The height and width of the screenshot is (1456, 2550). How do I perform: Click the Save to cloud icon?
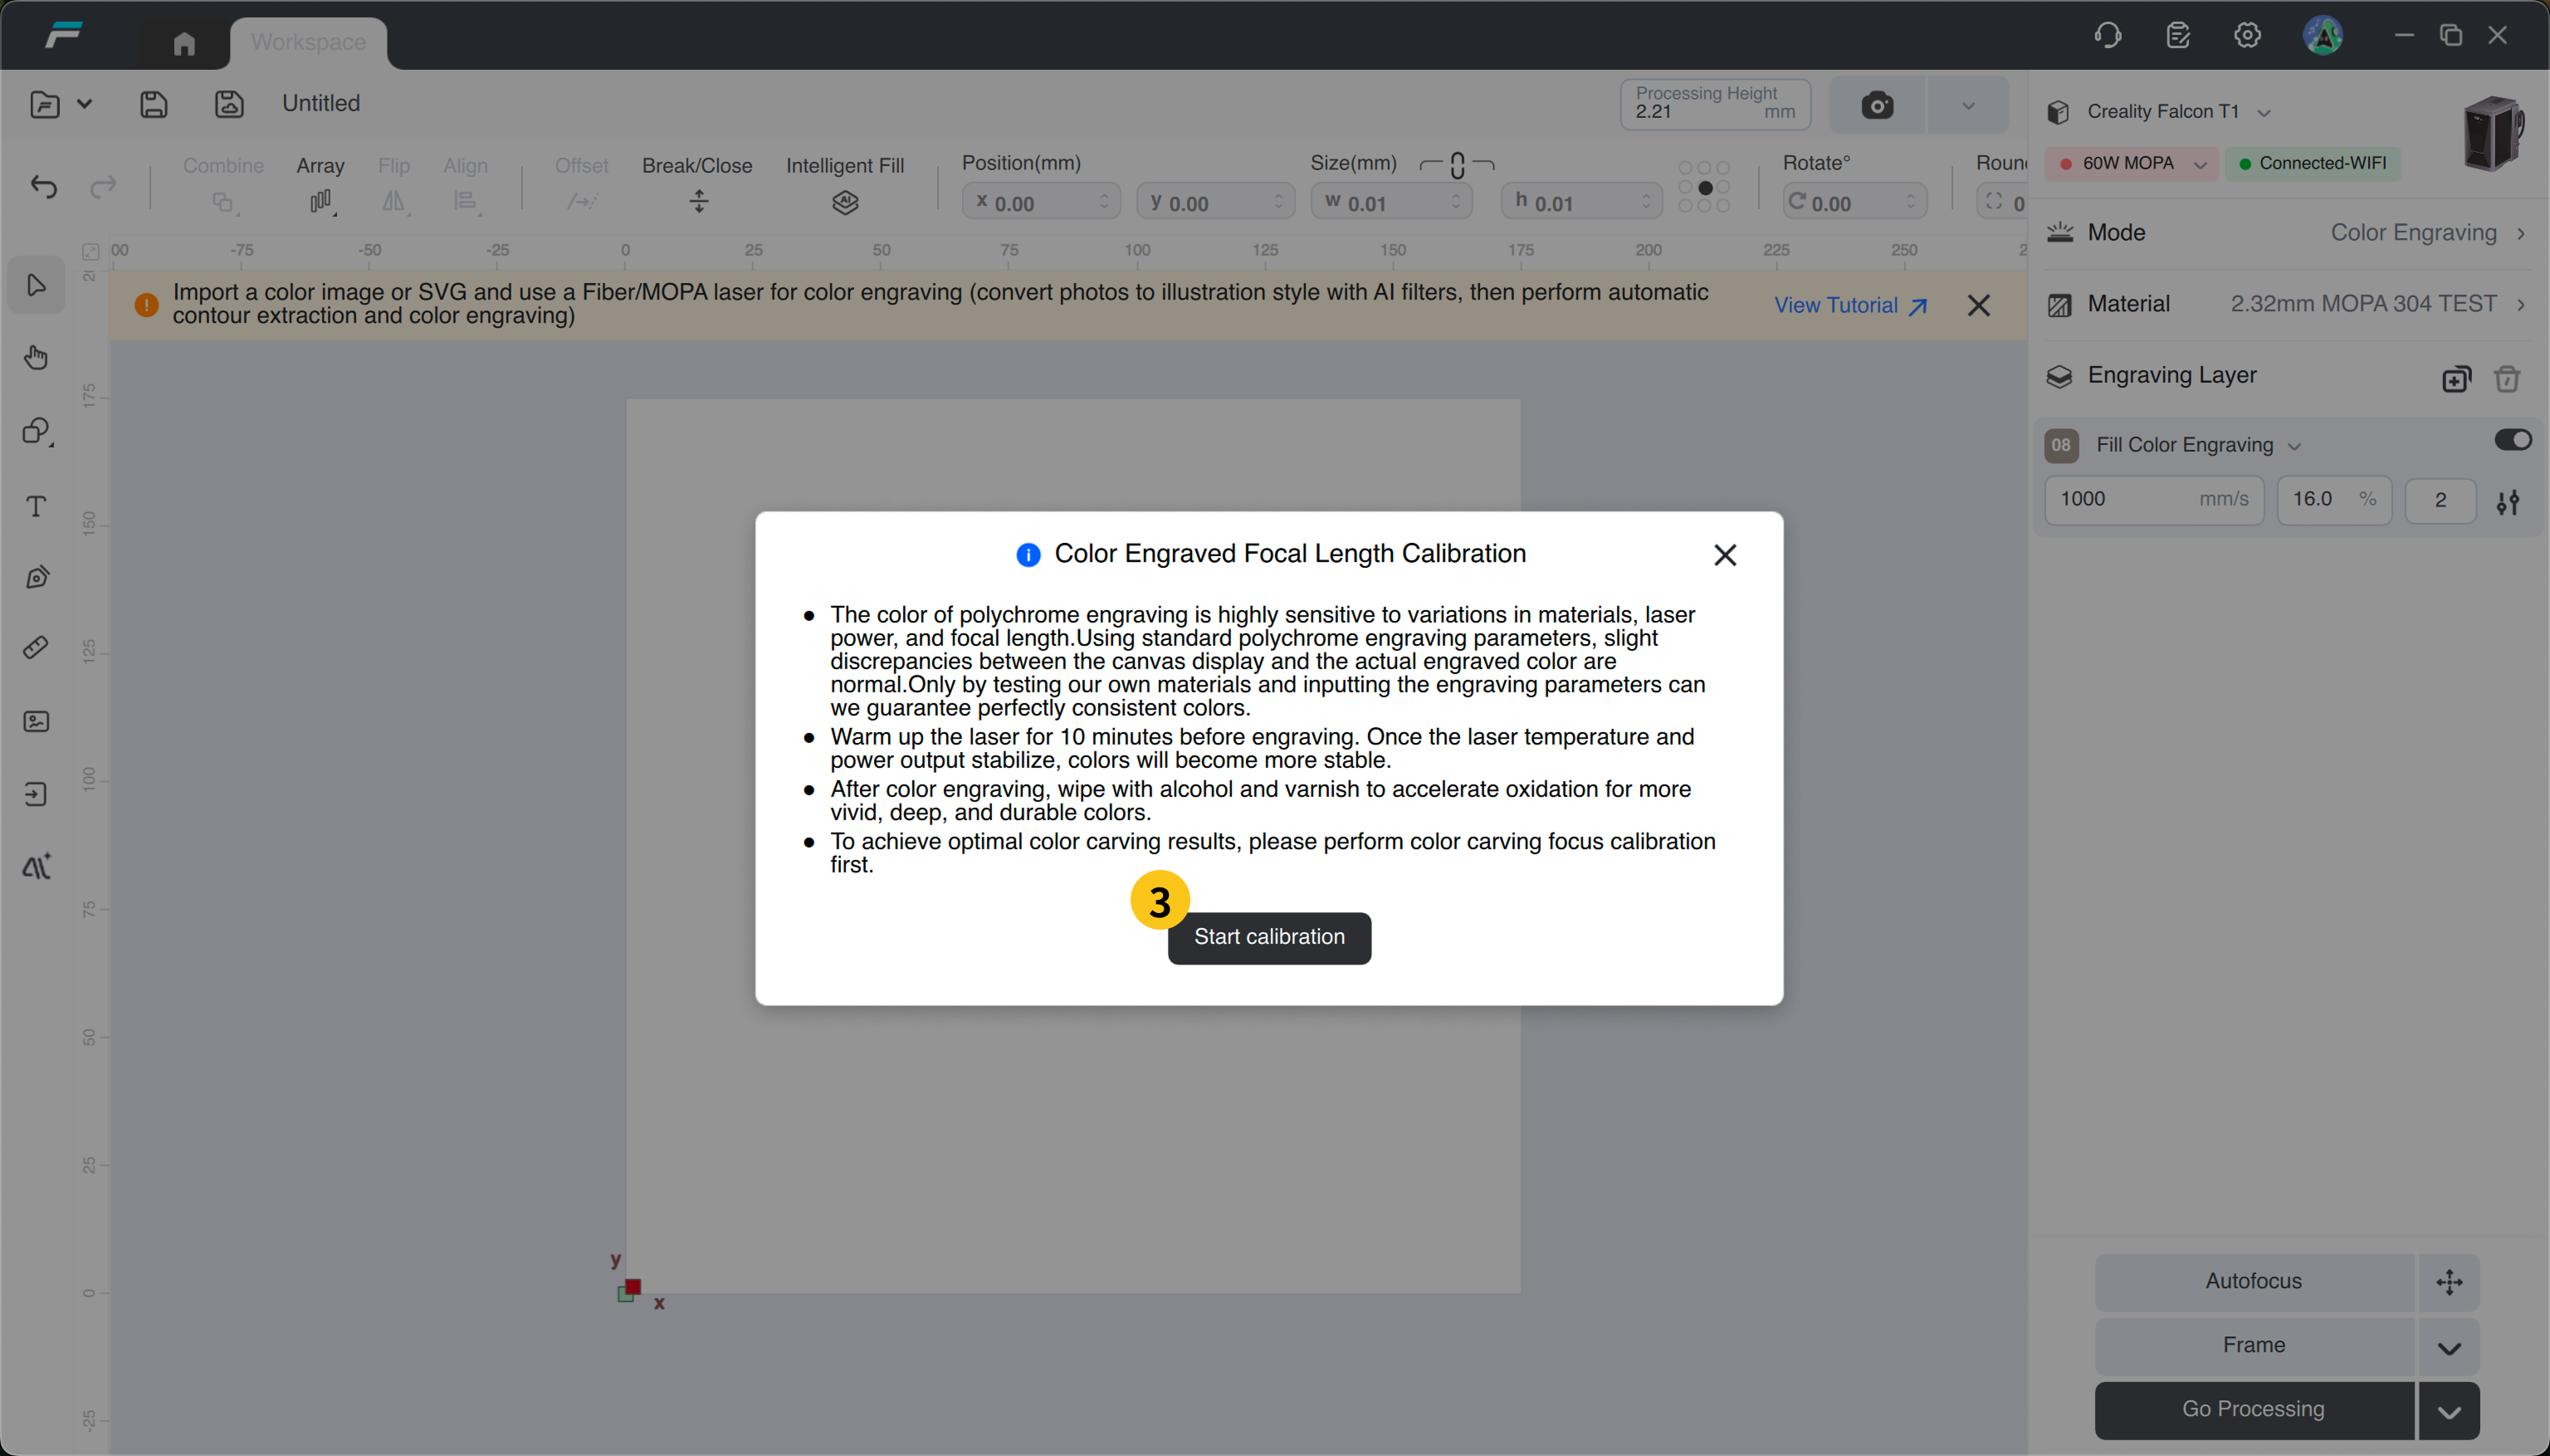pyautogui.click(x=229, y=104)
